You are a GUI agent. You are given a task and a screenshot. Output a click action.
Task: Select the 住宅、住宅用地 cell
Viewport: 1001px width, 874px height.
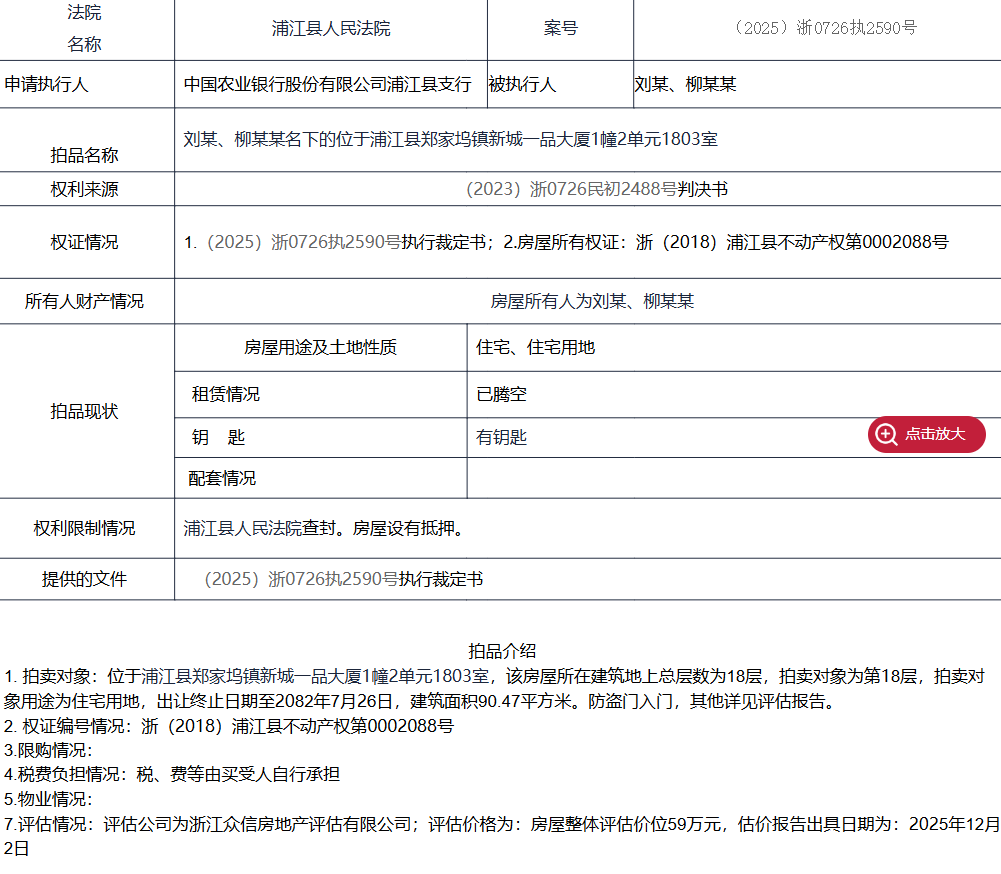coord(536,347)
